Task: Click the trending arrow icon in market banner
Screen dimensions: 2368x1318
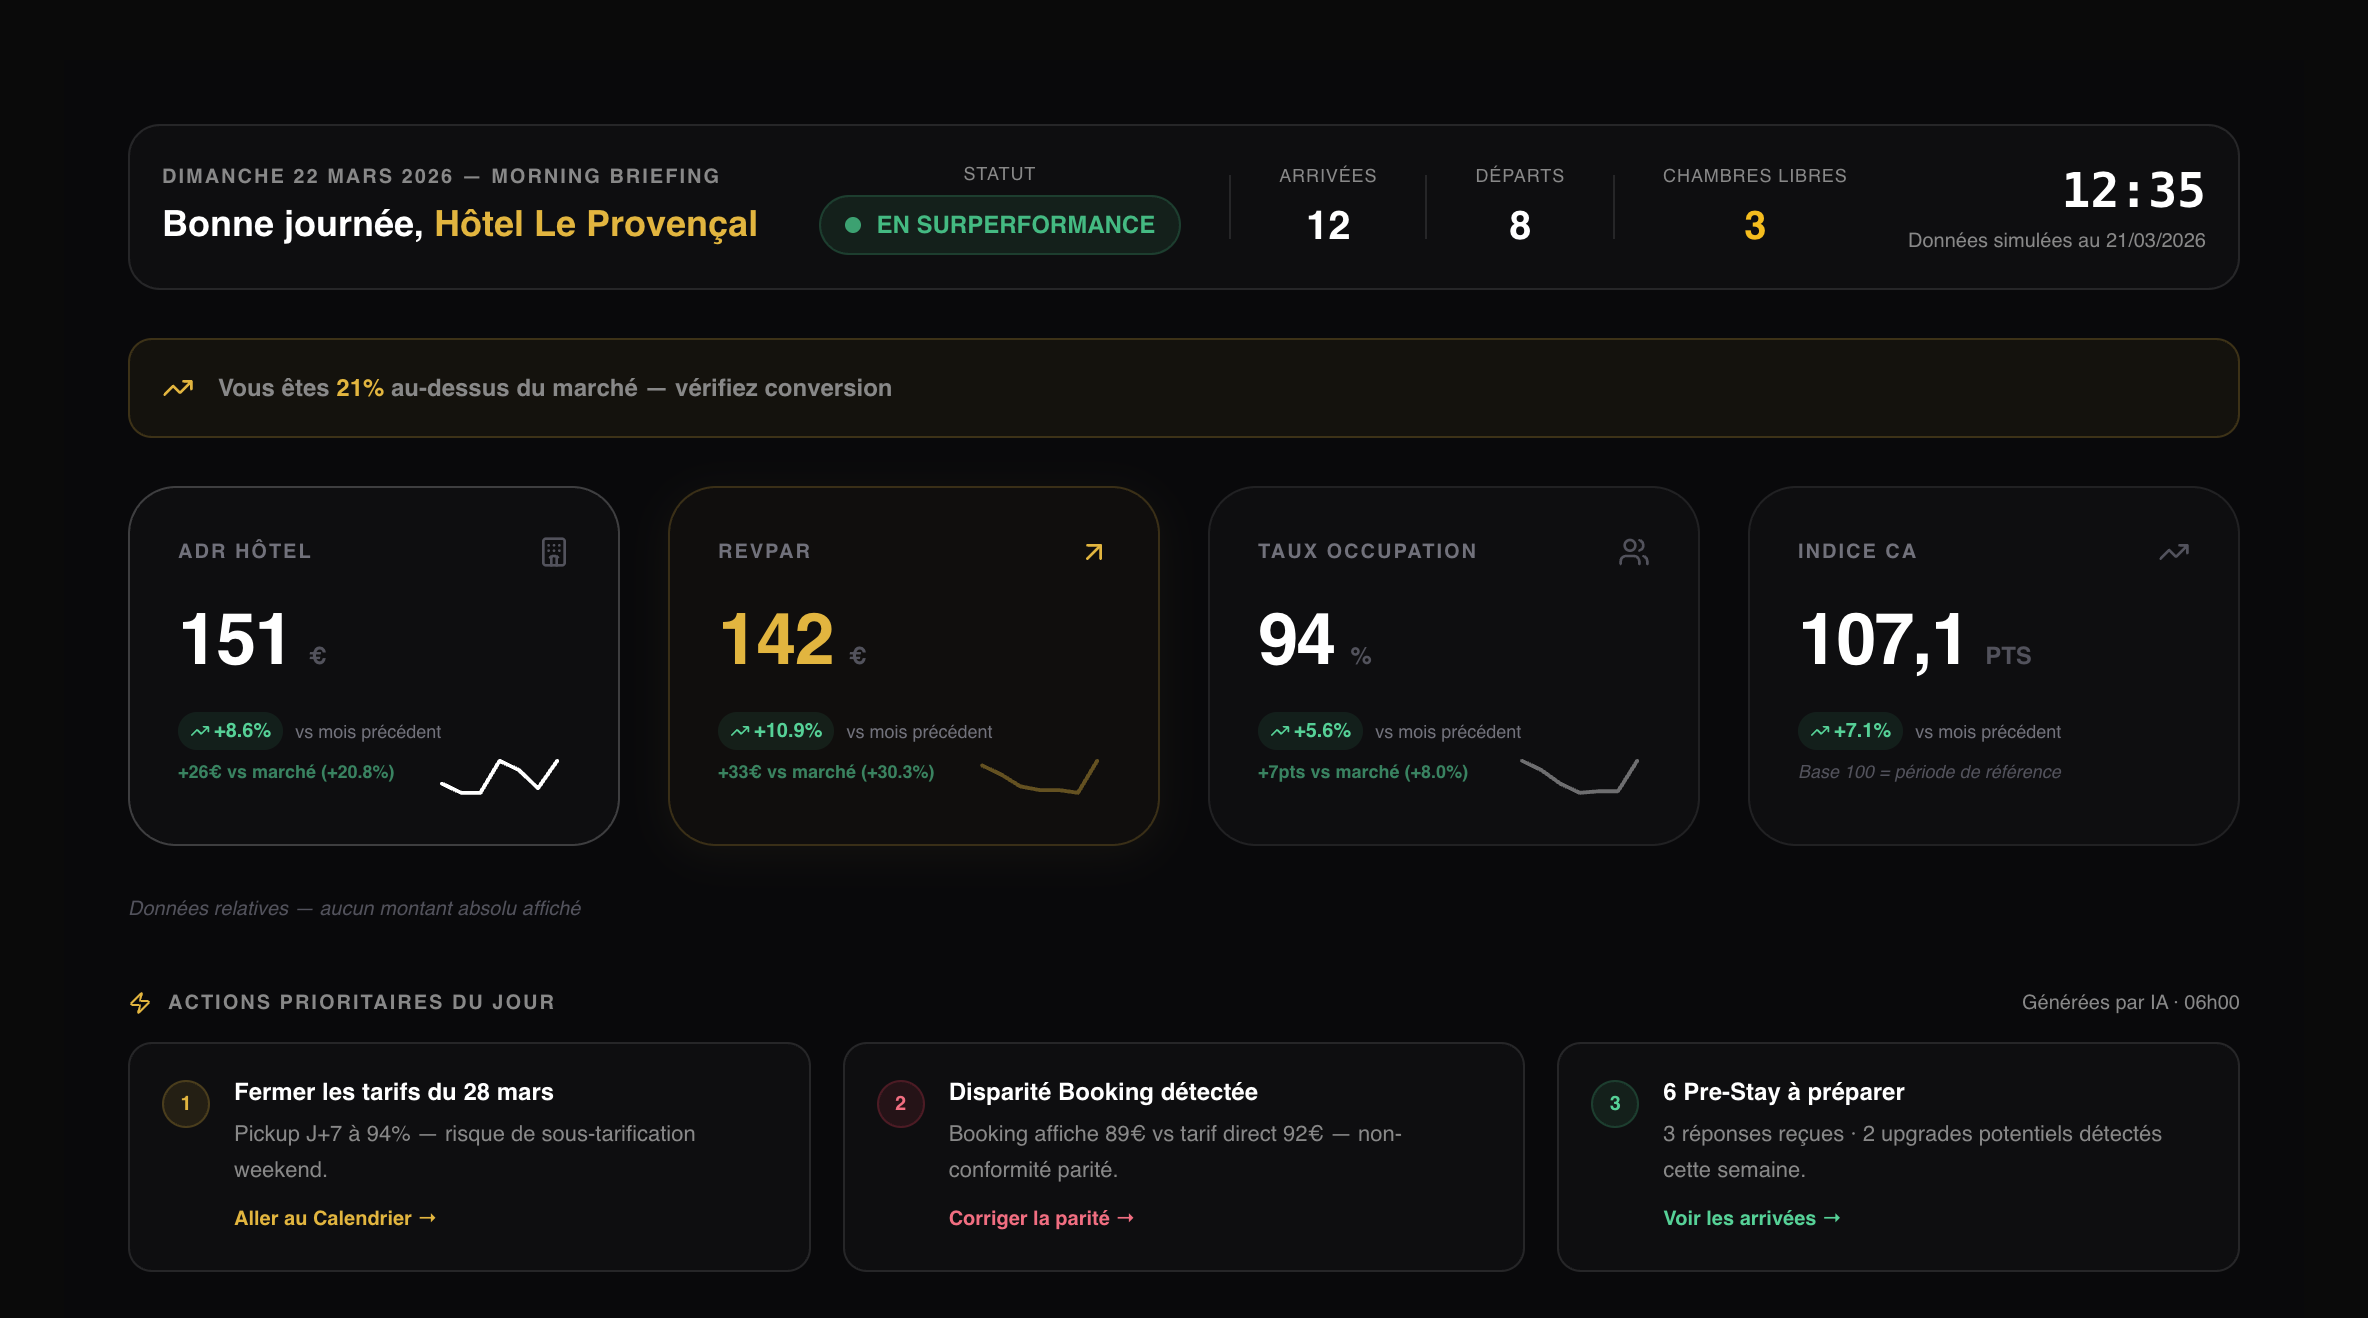Action: (x=178, y=388)
